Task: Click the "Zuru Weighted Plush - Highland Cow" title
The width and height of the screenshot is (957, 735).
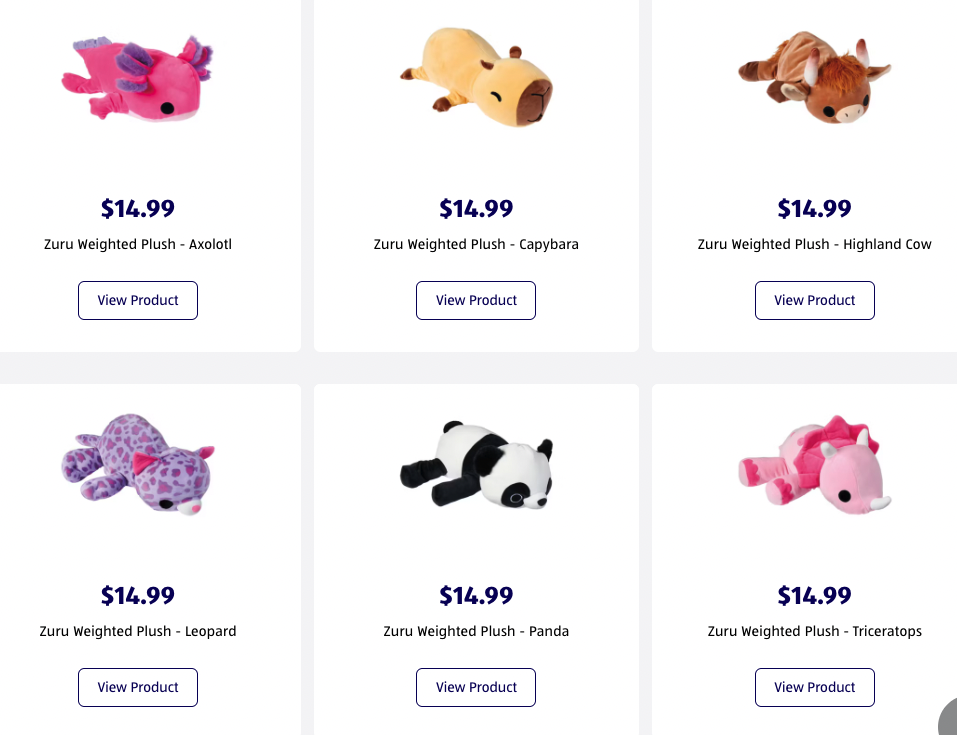Action: (814, 244)
